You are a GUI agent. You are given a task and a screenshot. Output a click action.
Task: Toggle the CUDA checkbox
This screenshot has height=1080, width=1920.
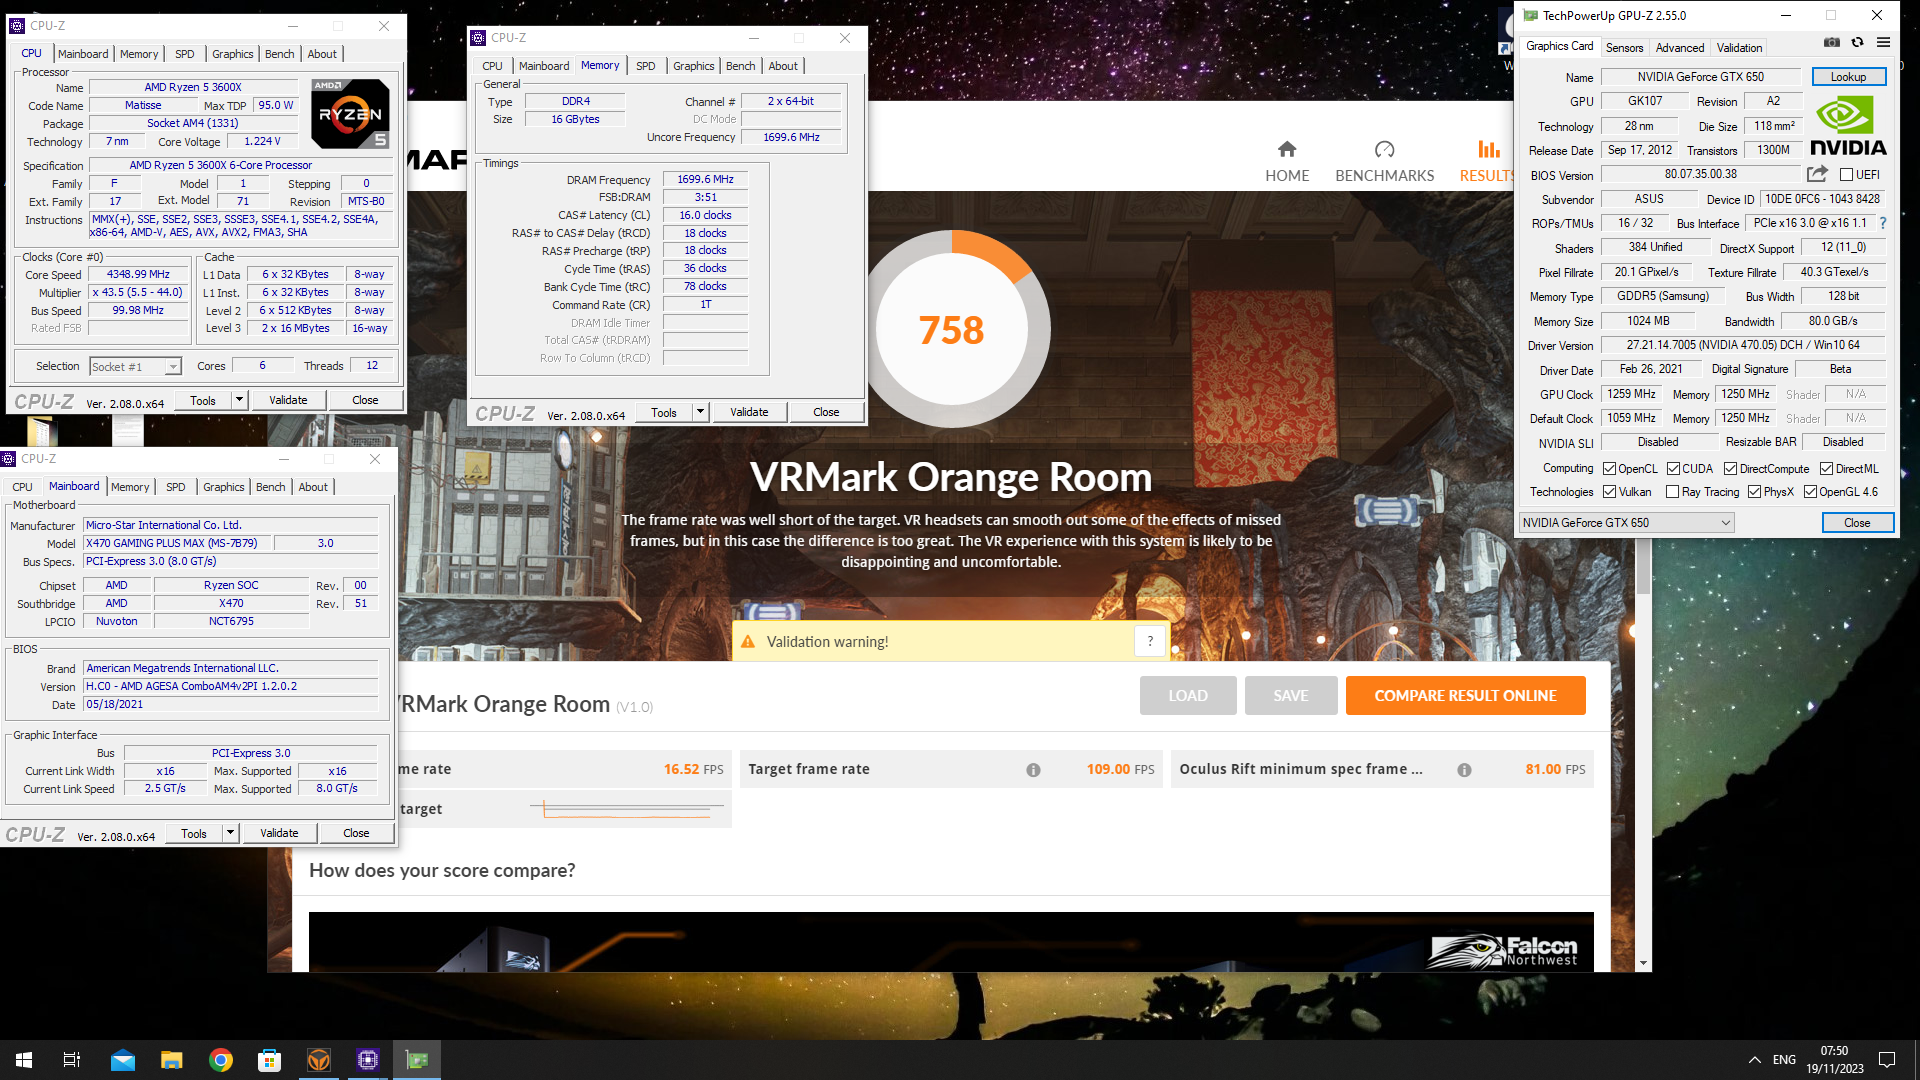pyautogui.click(x=1673, y=469)
